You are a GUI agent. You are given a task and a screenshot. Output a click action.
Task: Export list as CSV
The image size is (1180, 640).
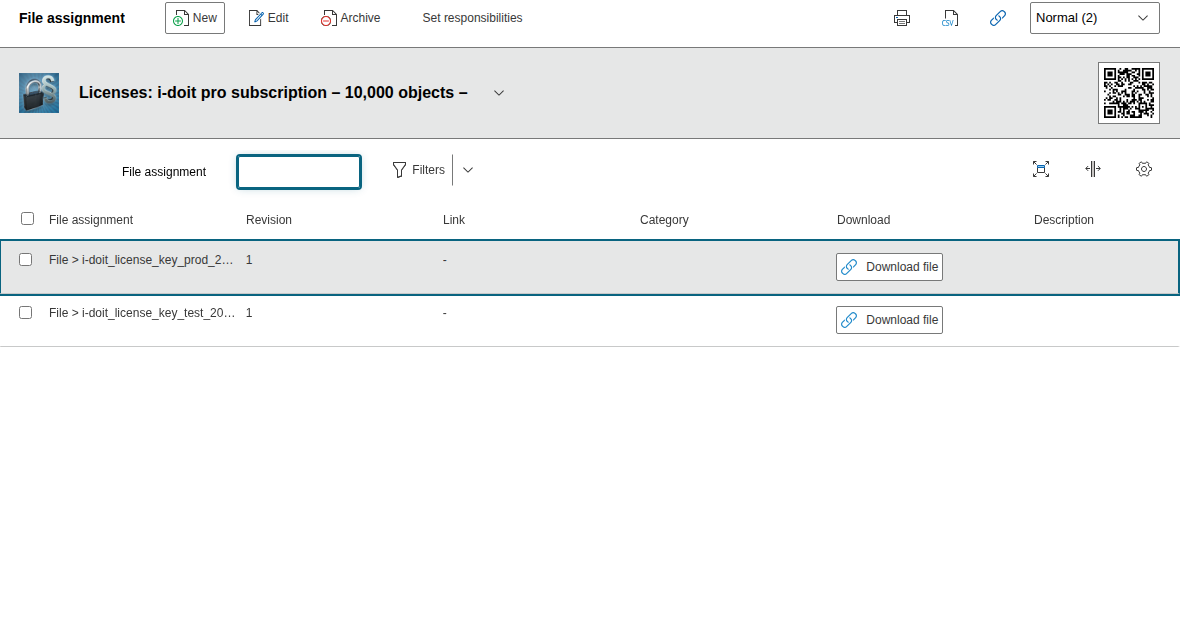[950, 18]
